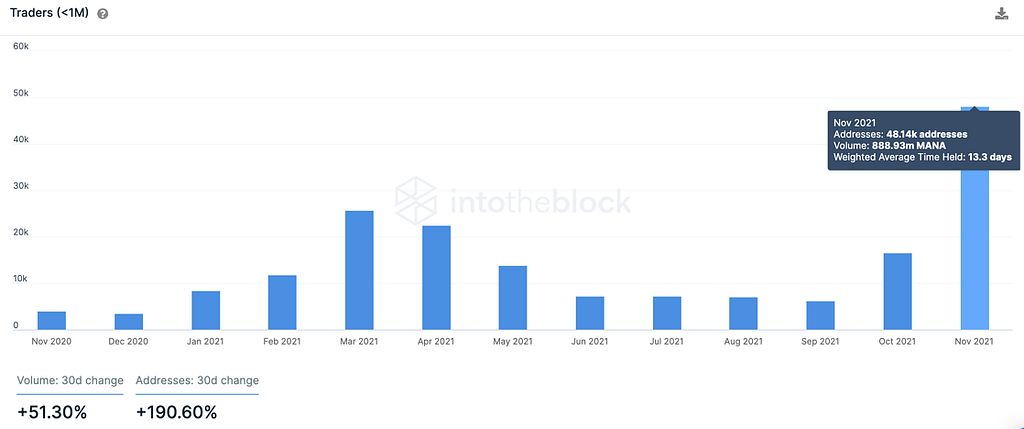
Task: Click the Oct 2021 bar
Action: click(897, 291)
